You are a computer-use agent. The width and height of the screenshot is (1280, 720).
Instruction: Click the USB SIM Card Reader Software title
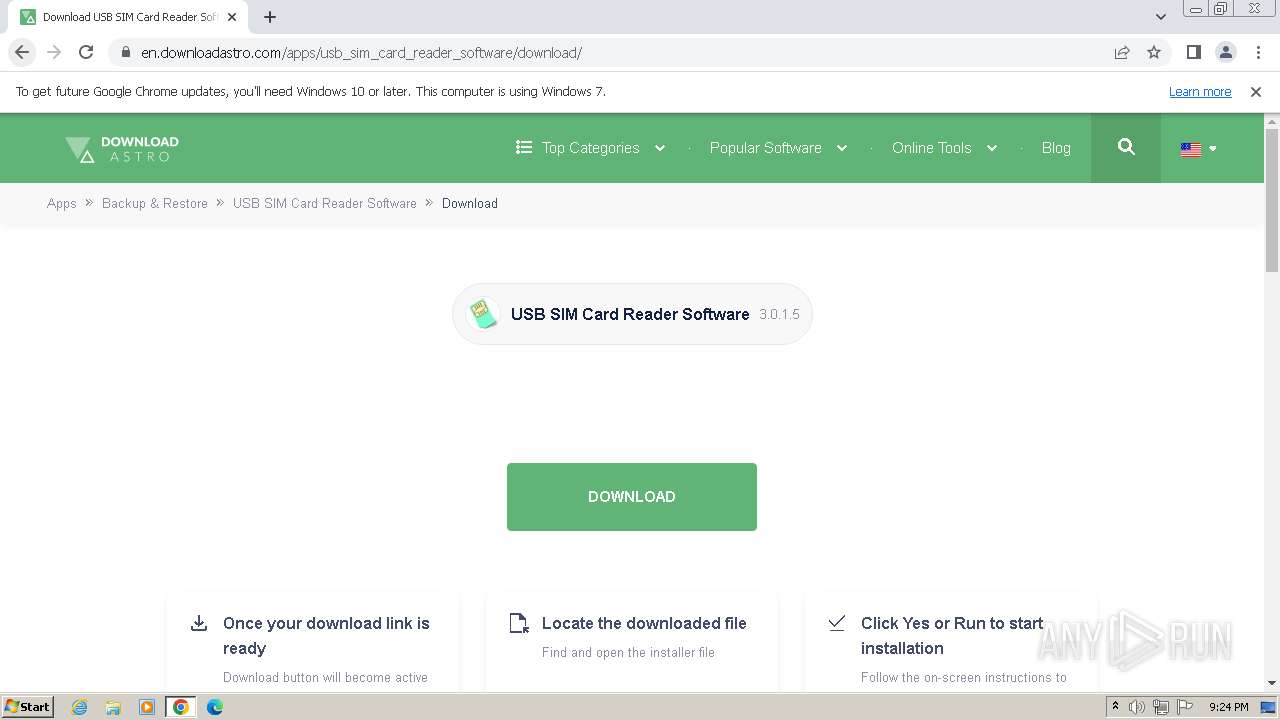[630, 314]
